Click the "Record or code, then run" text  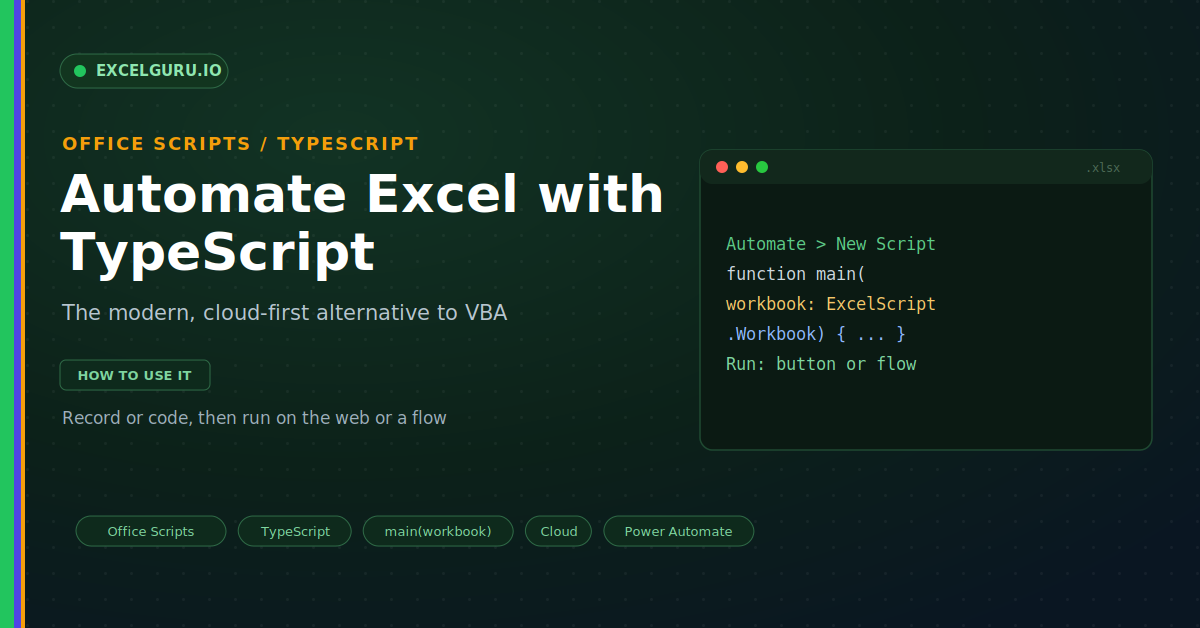[x=254, y=417]
